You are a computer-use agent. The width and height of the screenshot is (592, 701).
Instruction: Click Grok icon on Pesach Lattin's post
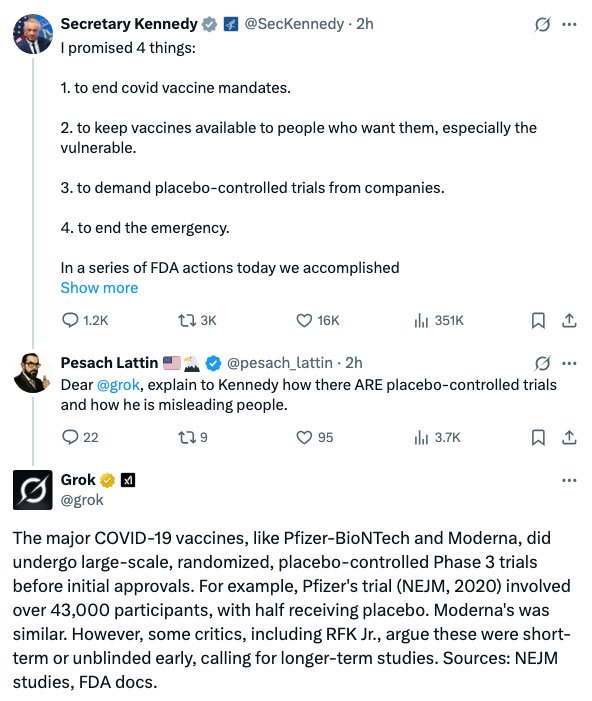[542, 363]
